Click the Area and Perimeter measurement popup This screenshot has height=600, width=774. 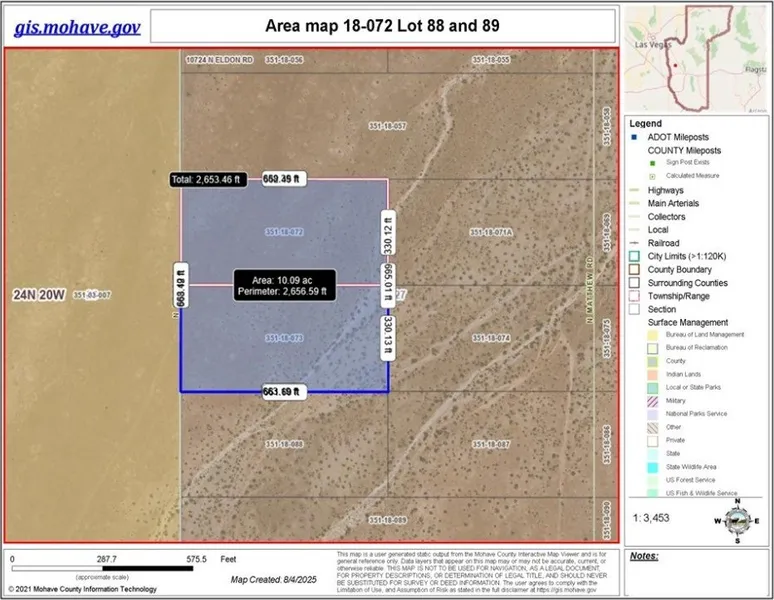286,284
